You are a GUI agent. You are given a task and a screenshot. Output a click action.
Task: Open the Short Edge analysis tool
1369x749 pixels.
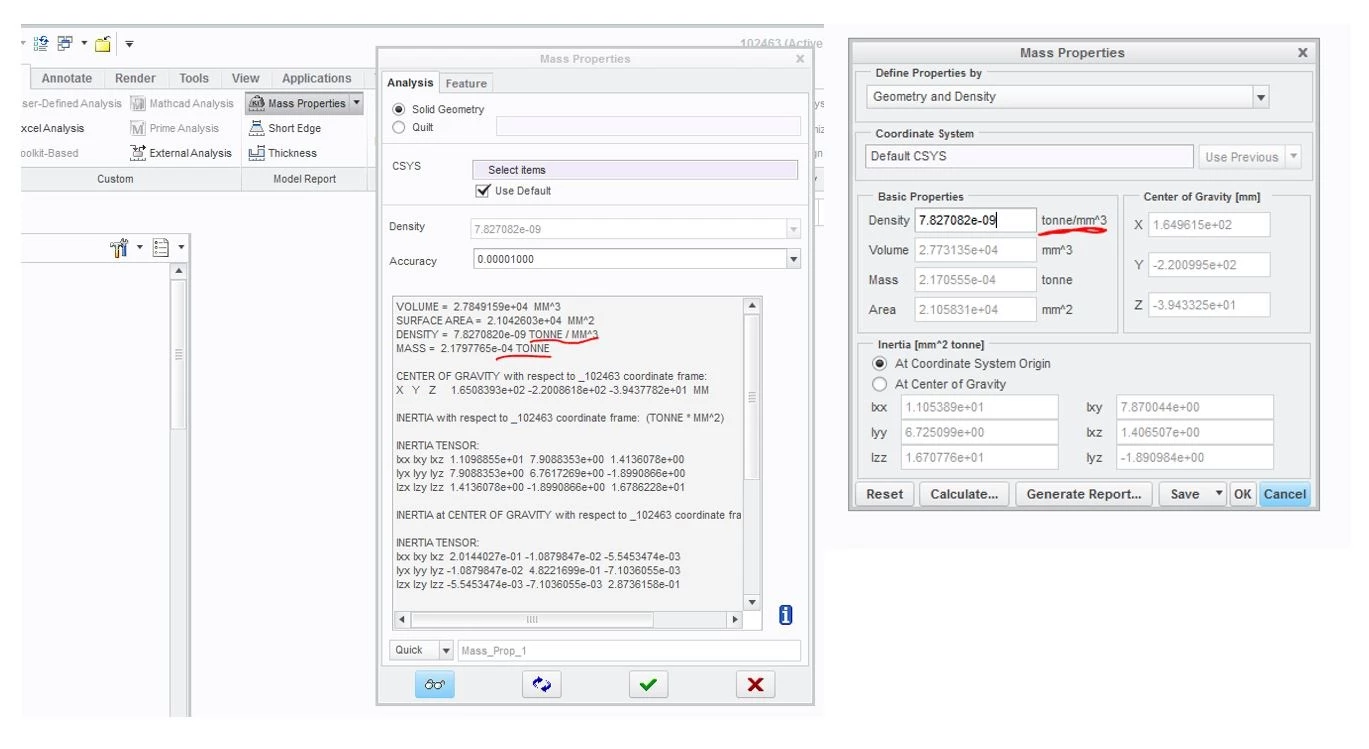[x=283, y=128]
